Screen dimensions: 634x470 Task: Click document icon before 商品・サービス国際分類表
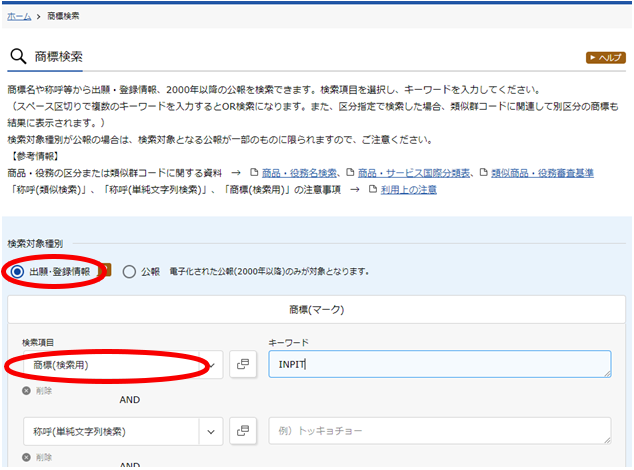[x=350, y=173]
